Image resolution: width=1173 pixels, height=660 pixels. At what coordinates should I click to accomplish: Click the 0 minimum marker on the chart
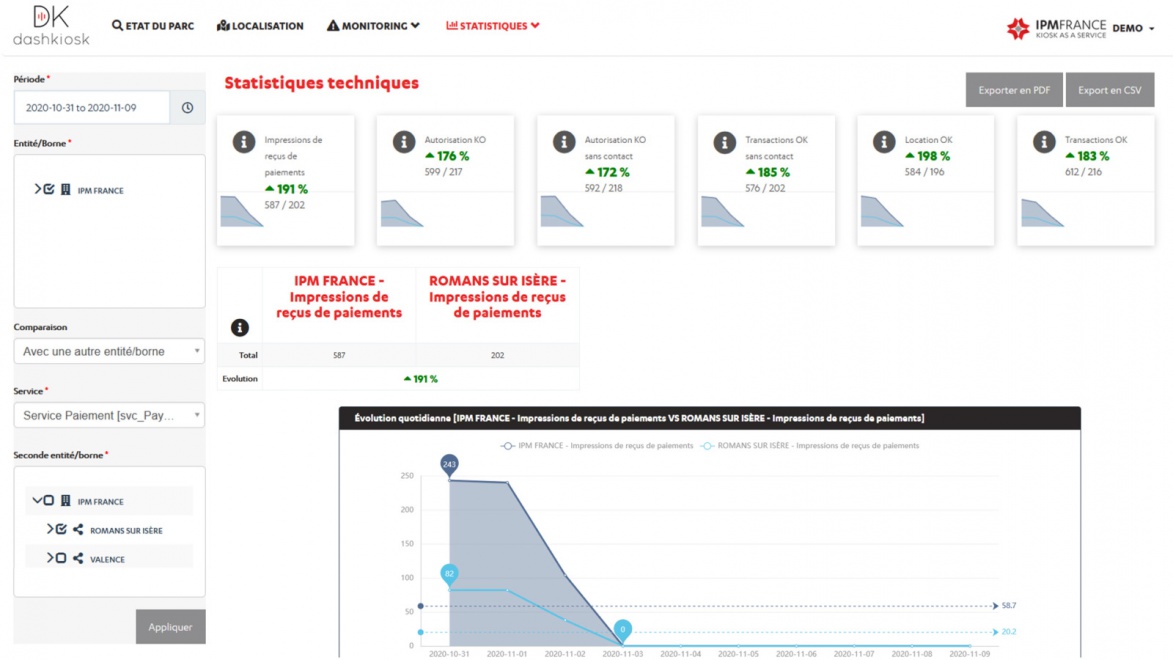[622, 630]
